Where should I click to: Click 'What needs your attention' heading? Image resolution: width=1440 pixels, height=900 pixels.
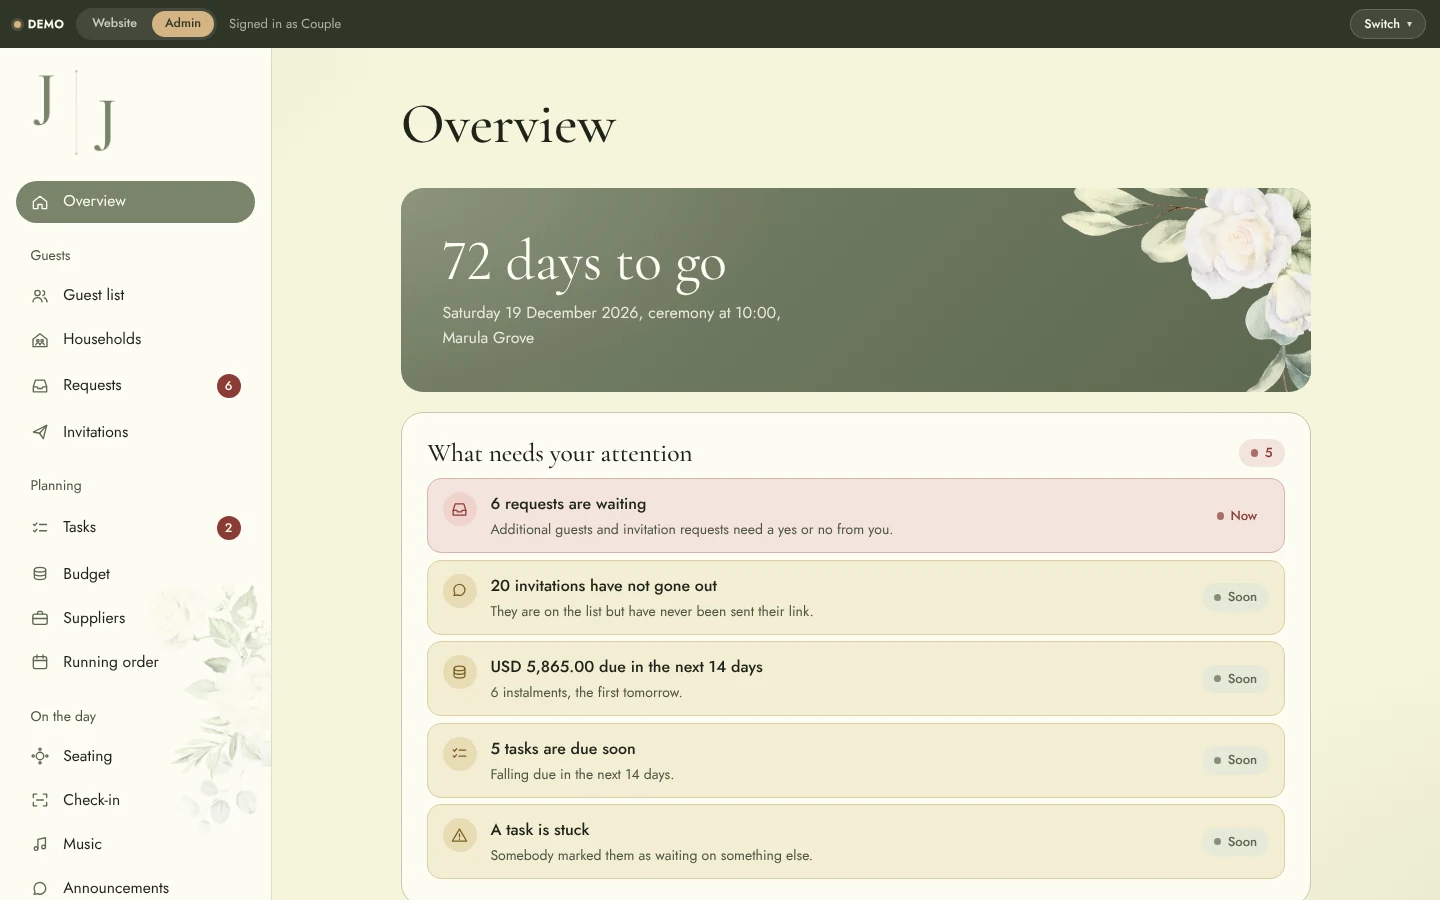click(x=560, y=454)
